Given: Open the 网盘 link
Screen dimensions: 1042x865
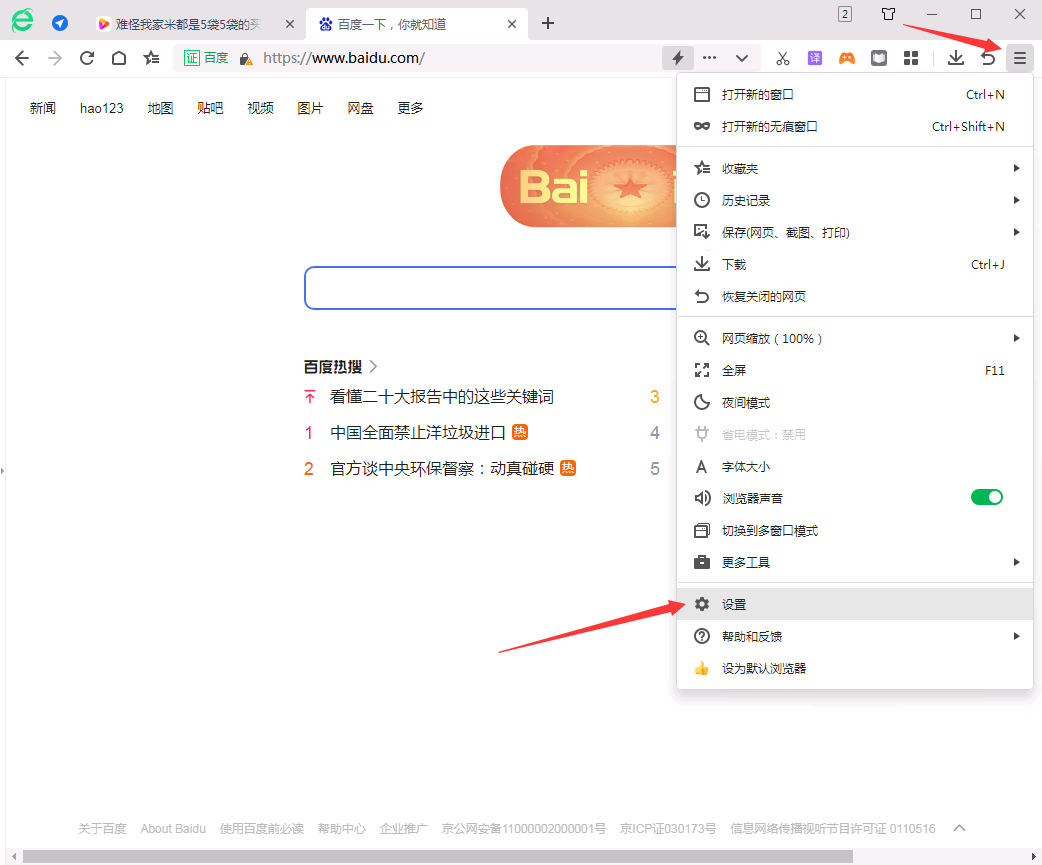Looking at the screenshot, I should coord(360,108).
